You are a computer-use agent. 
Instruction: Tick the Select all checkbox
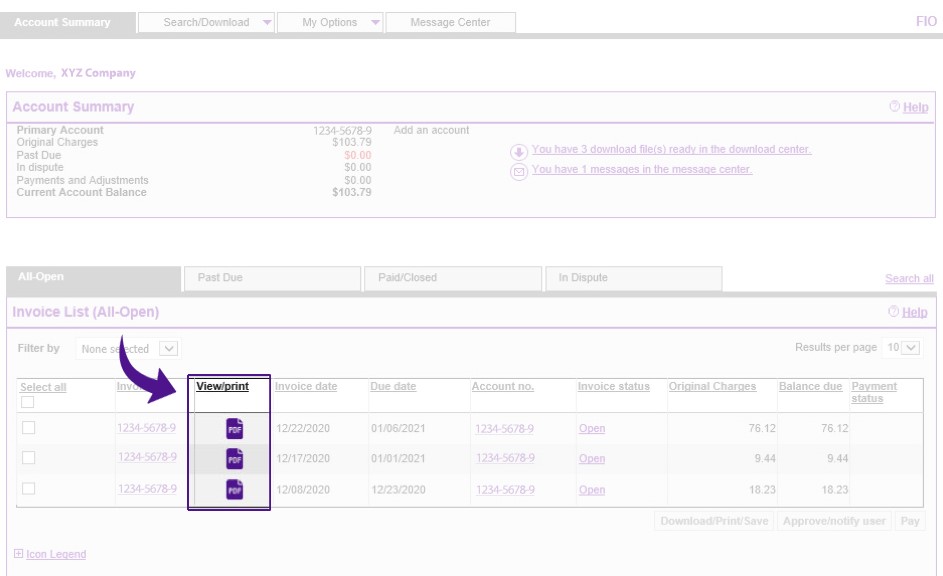pos(28,402)
